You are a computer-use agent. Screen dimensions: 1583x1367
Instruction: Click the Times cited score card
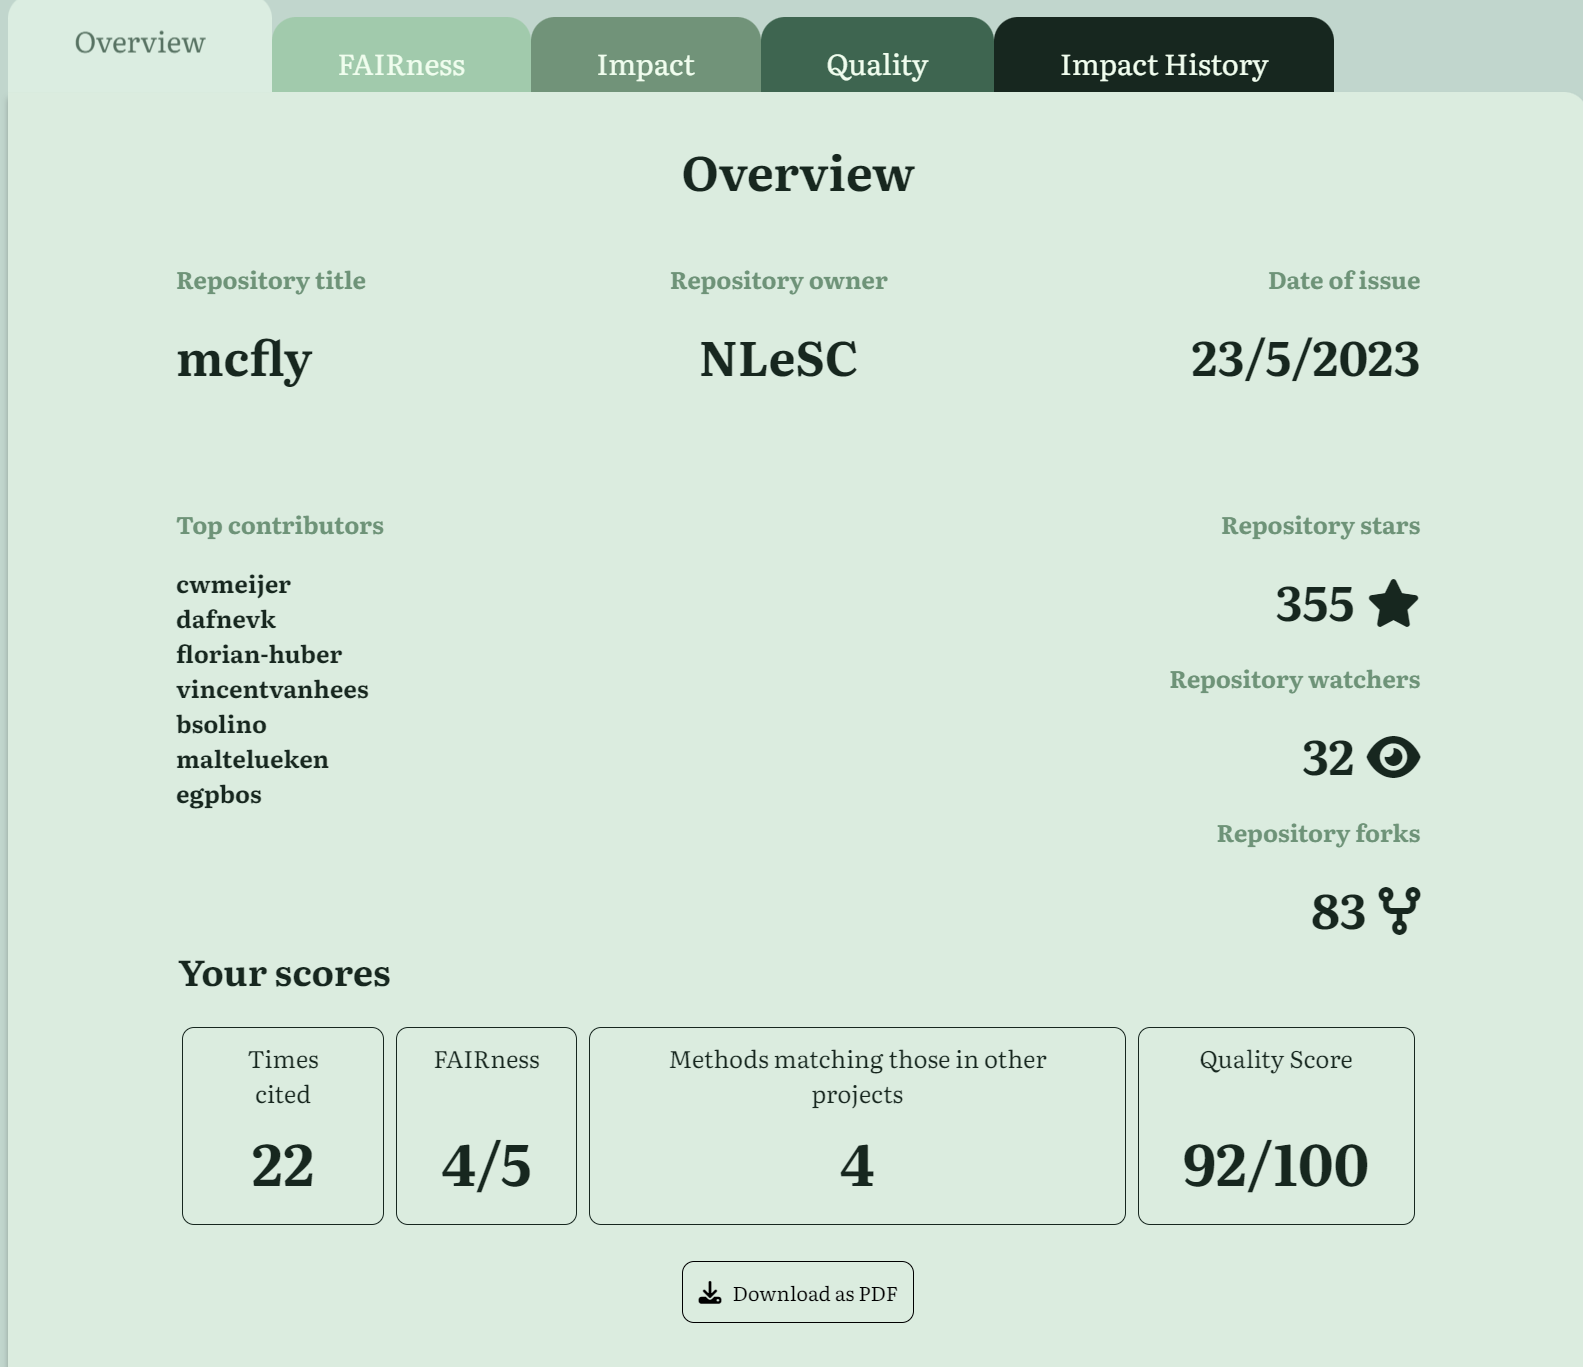tap(283, 1125)
